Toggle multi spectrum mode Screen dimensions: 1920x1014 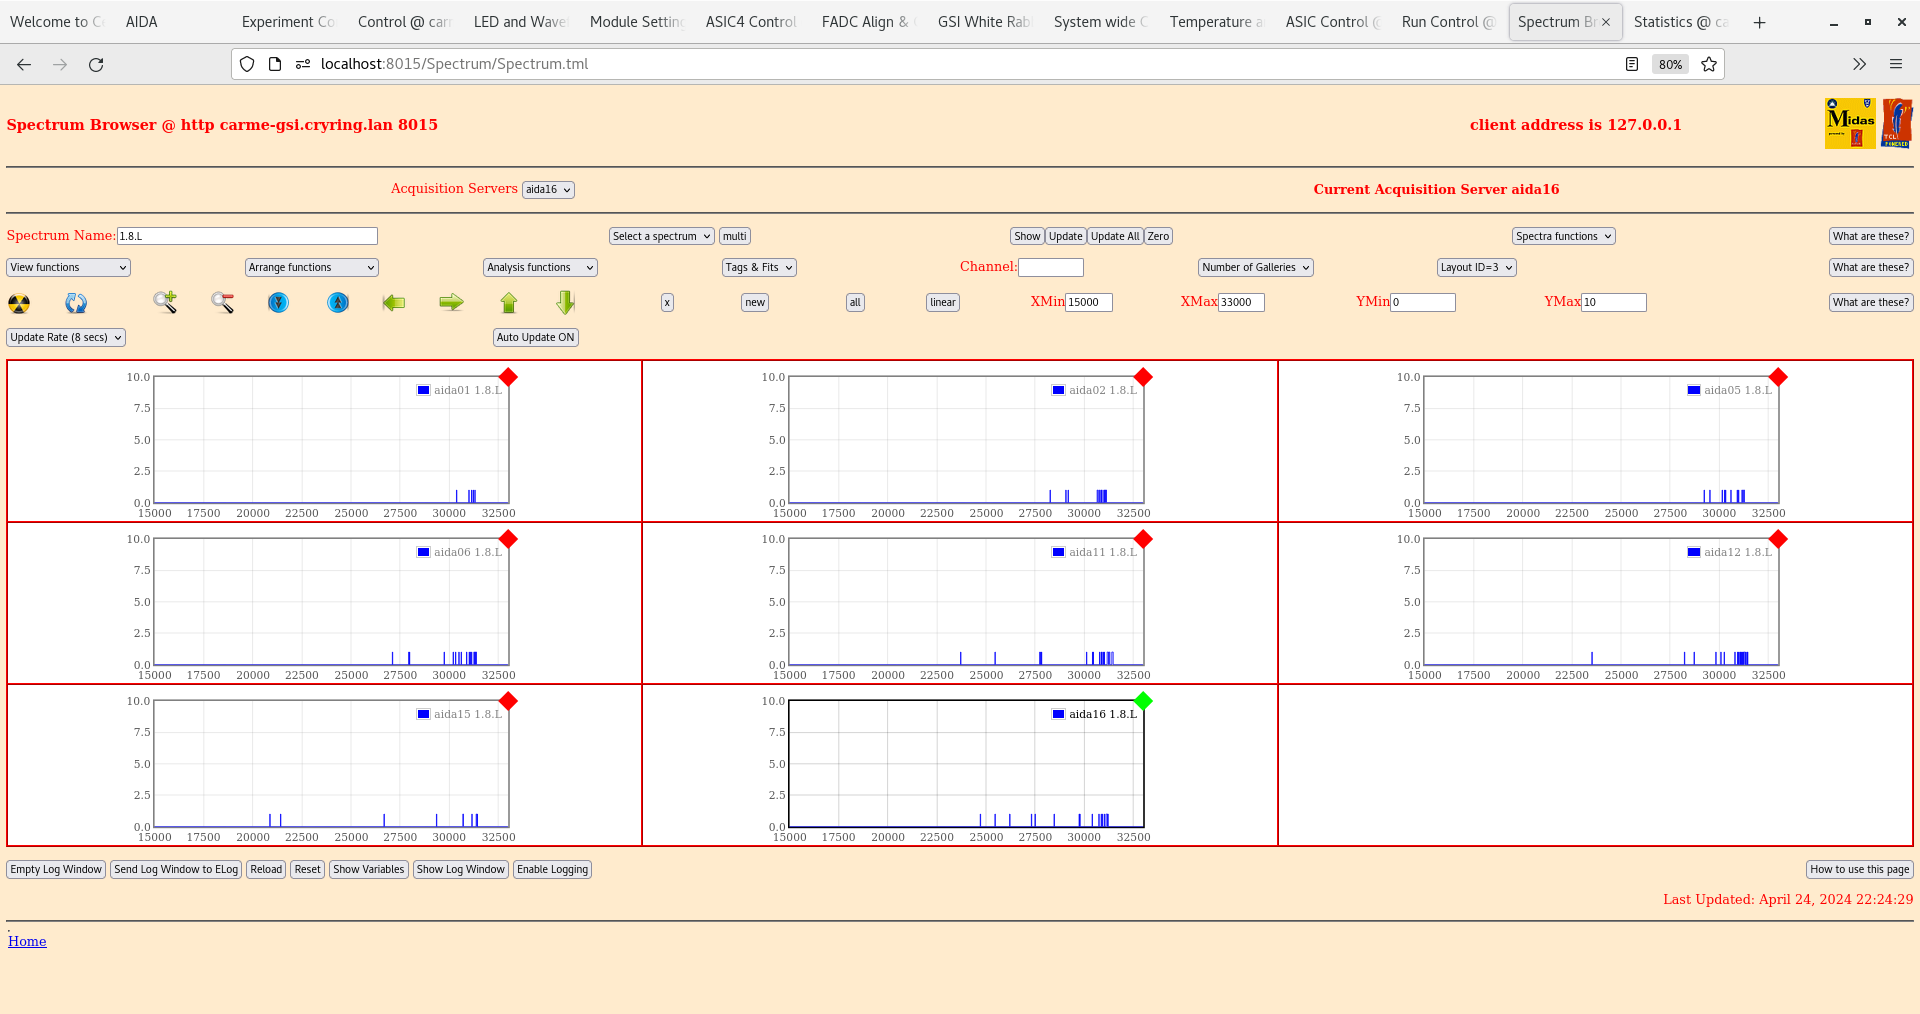734,236
